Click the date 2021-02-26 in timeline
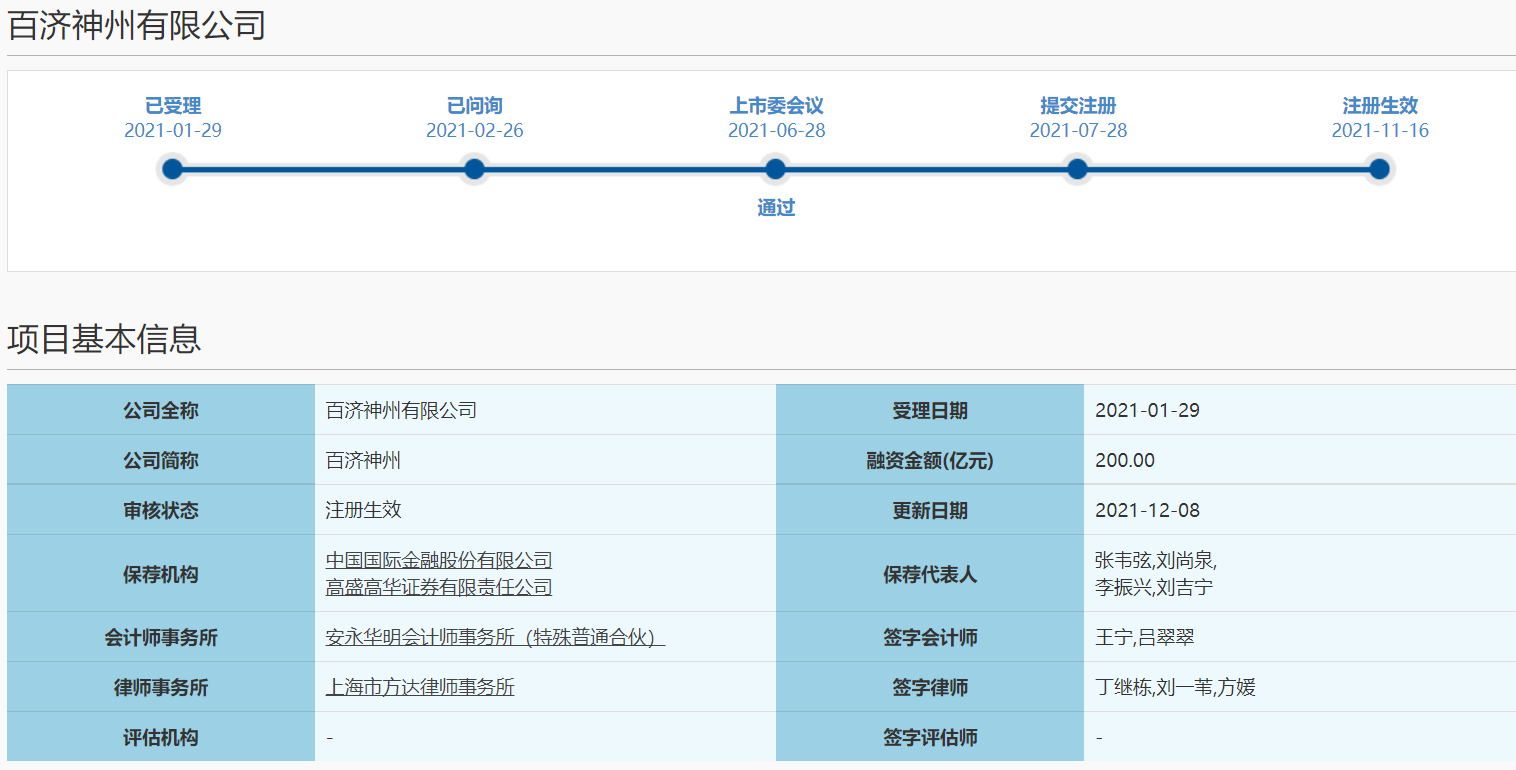Viewport: 1516px width, 770px height. pos(475,131)
